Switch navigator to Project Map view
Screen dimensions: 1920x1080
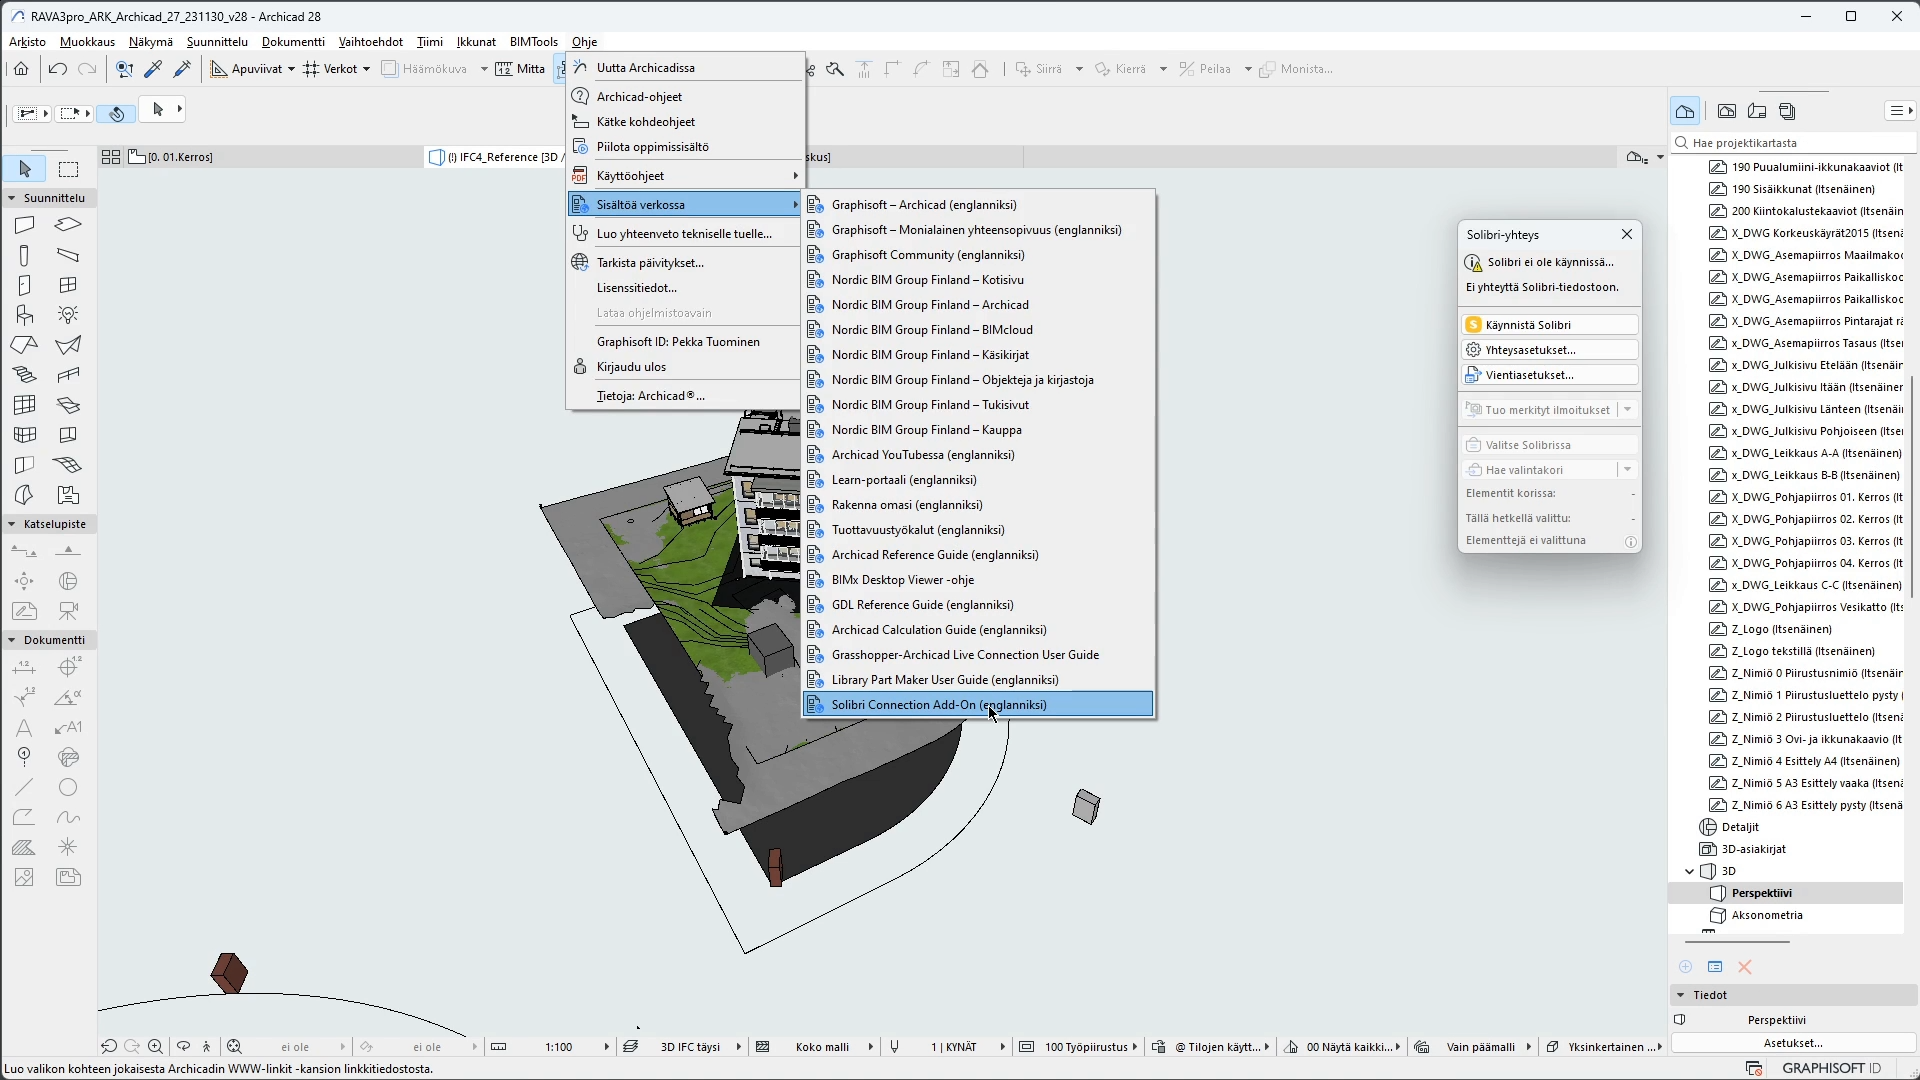[1685, 111]
